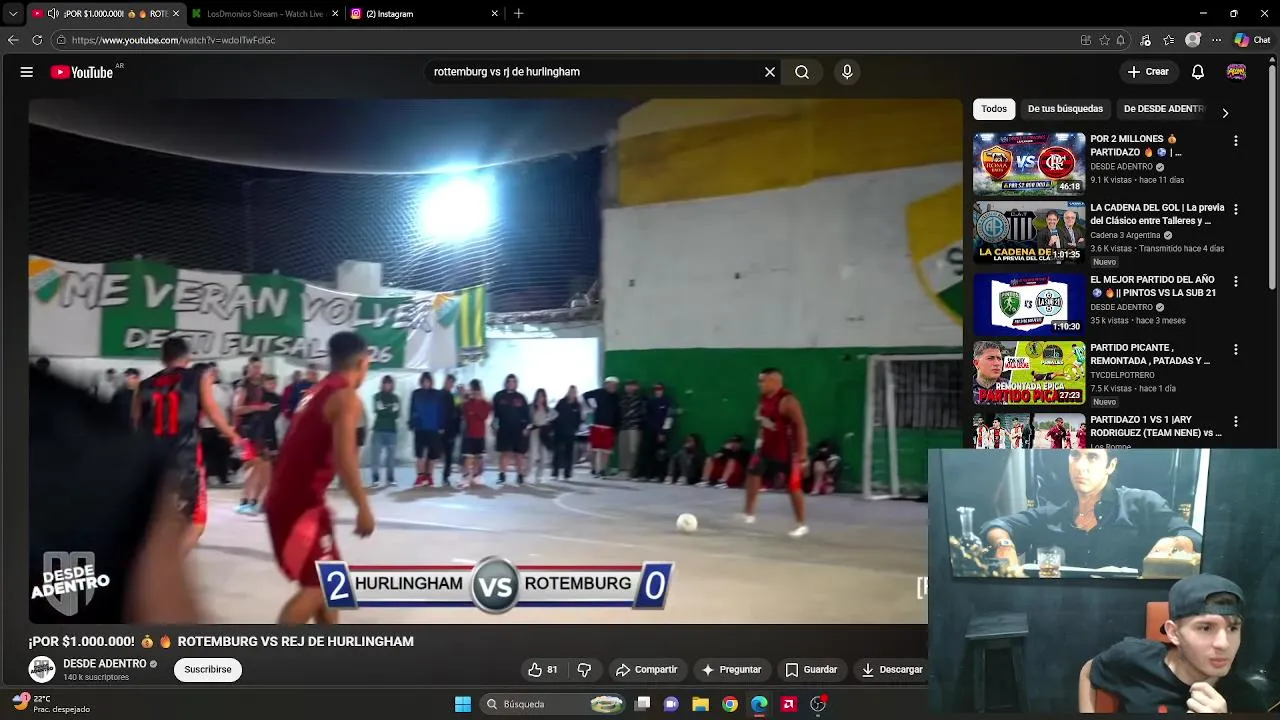Subscribe with the Suscribirse button
Image resolution: width=1280 pixels, height=720 pixels.
[x=208, y=670]
